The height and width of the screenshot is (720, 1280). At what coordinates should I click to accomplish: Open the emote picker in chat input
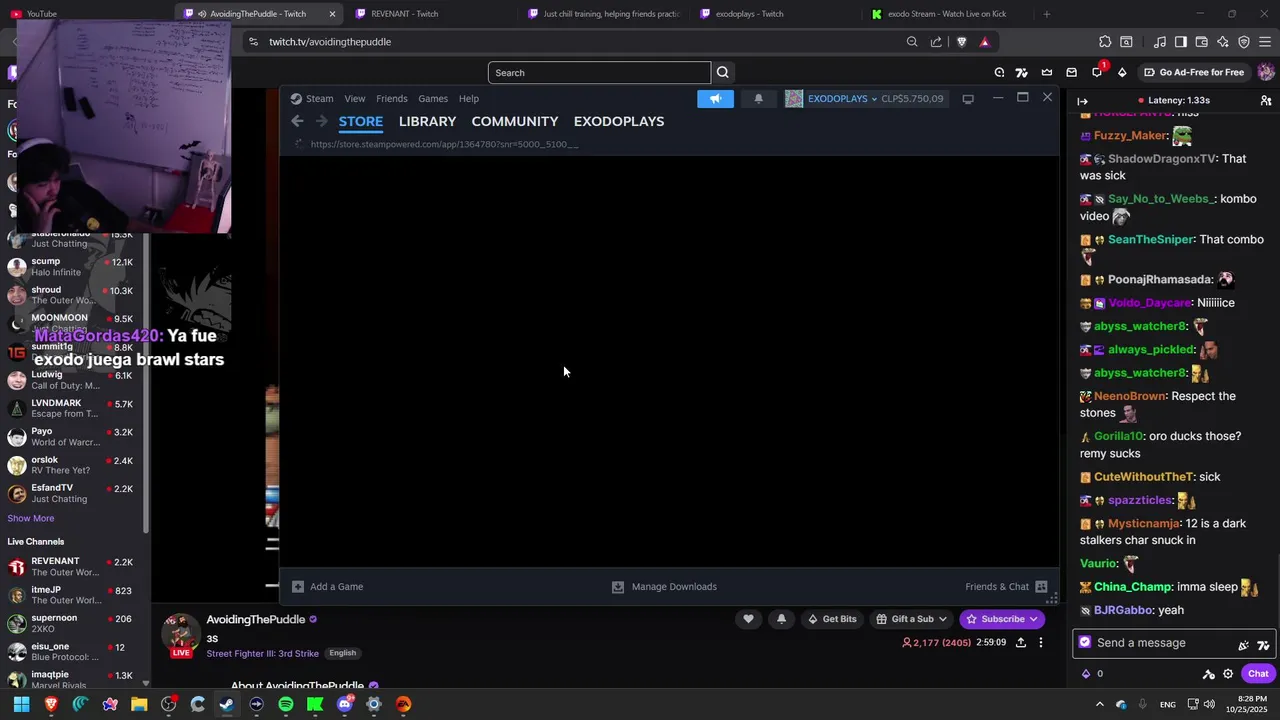1263,645
